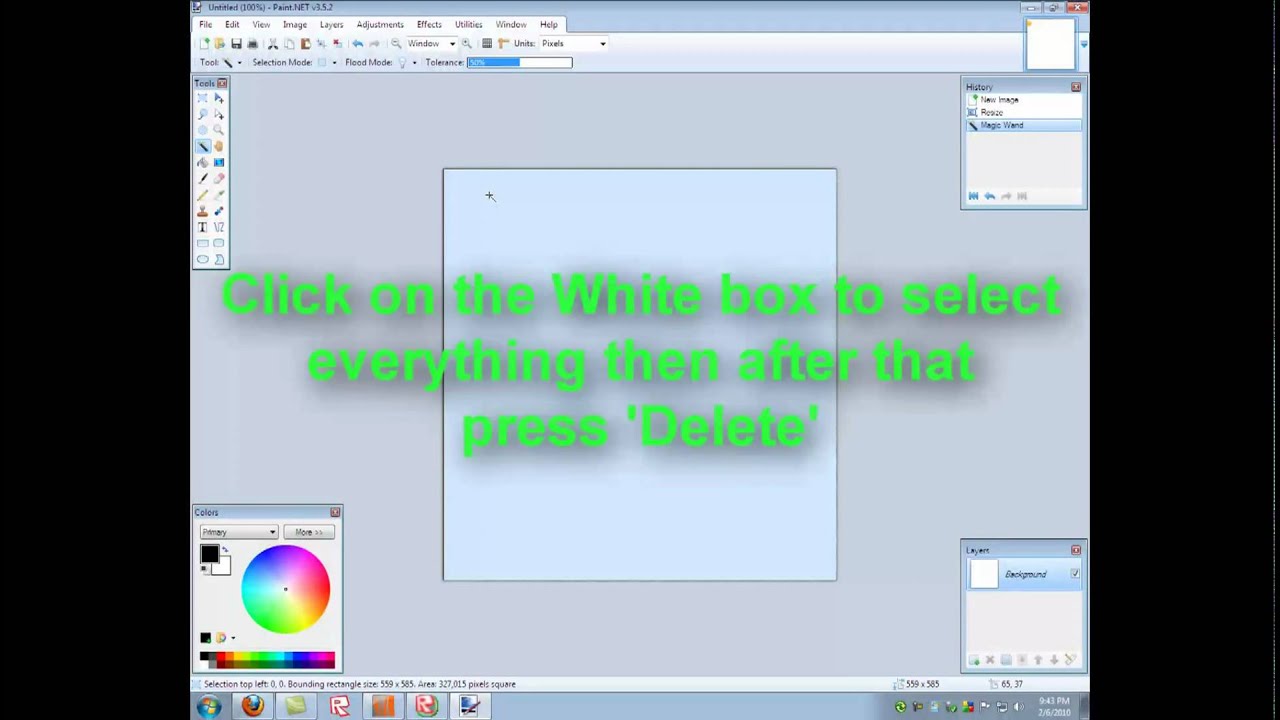The image size is (1280, 720).
Task: Select the Color Picker tool
Action: coord(218,194)
